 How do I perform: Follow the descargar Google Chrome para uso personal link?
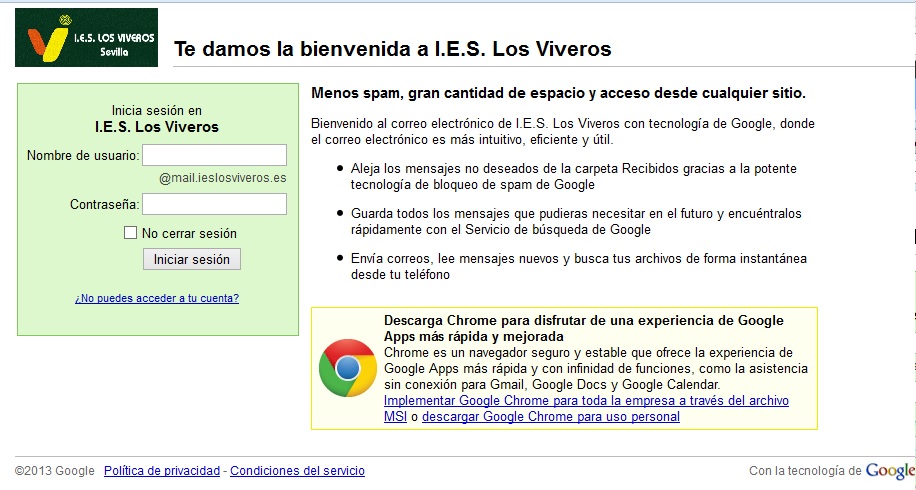point(551,417)
